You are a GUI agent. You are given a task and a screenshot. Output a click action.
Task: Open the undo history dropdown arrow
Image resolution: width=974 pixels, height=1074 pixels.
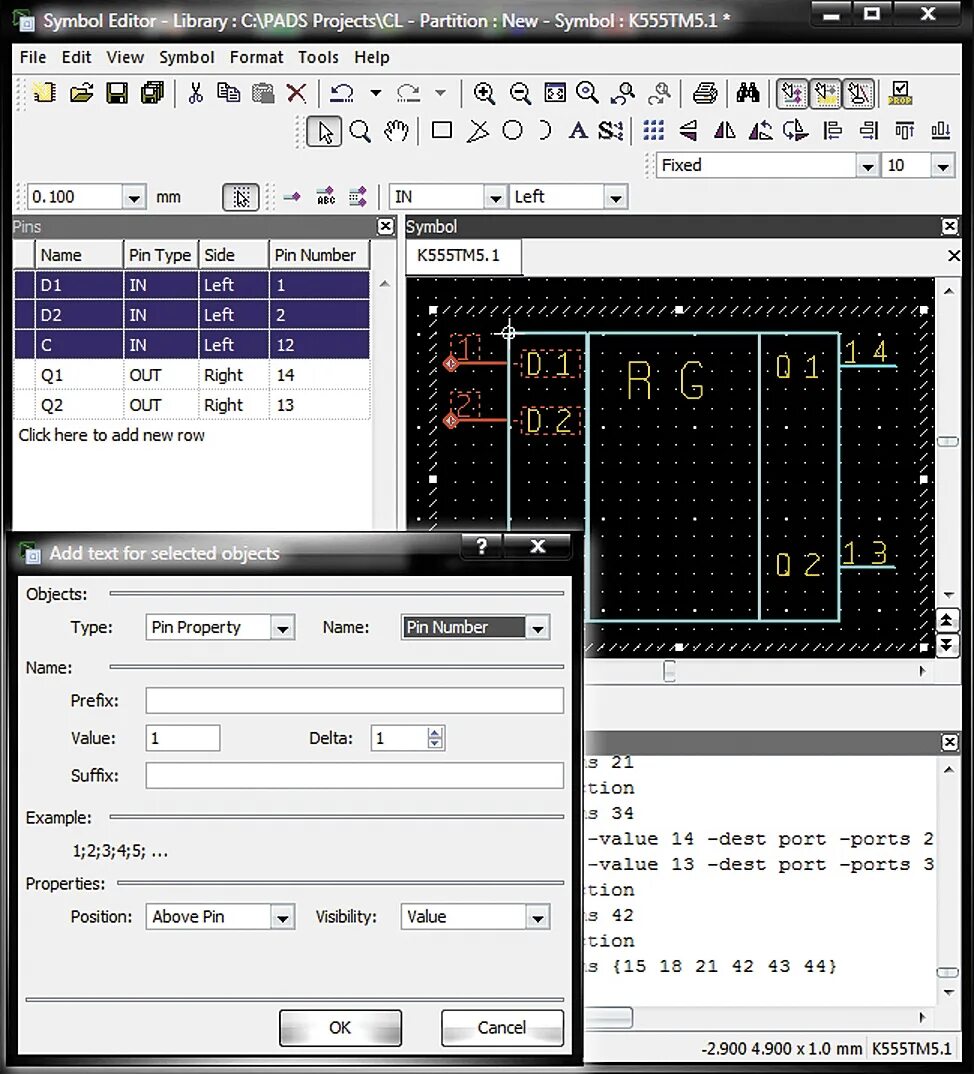[x=375, y=92]
